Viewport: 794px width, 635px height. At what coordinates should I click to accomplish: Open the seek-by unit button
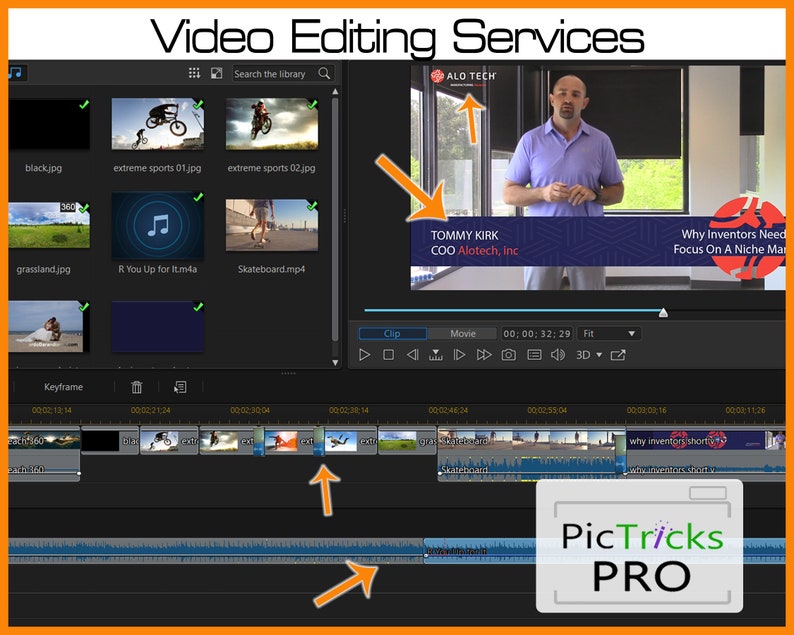[x=435, y=355]
